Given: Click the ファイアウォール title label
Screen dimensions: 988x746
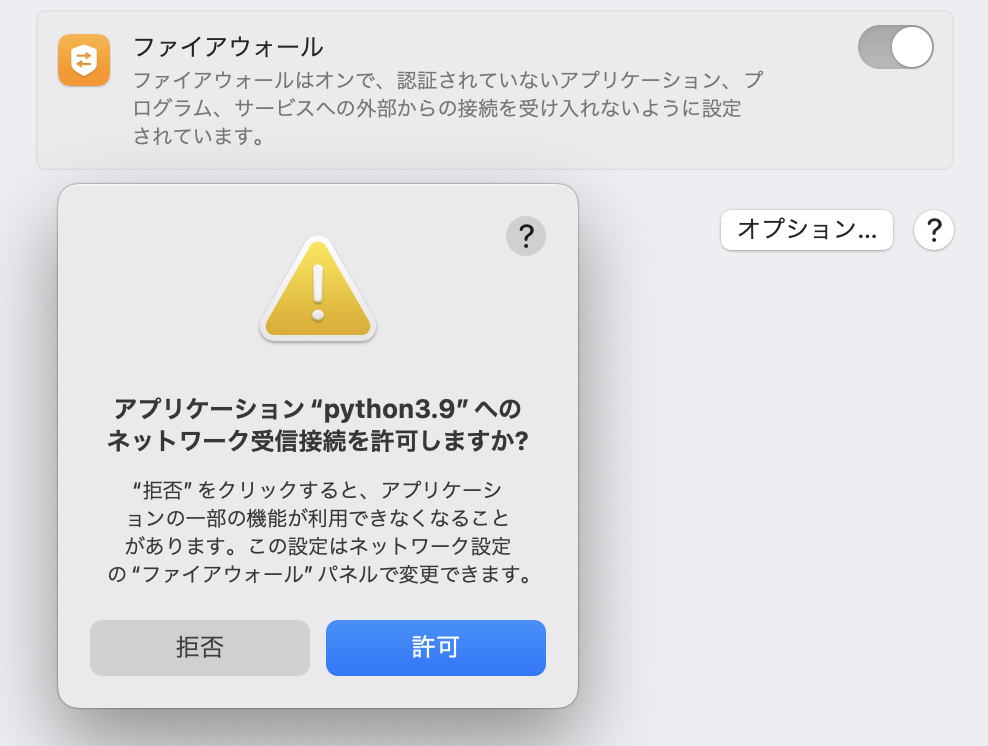Looking at the screenshot, I should coord(228,47).
